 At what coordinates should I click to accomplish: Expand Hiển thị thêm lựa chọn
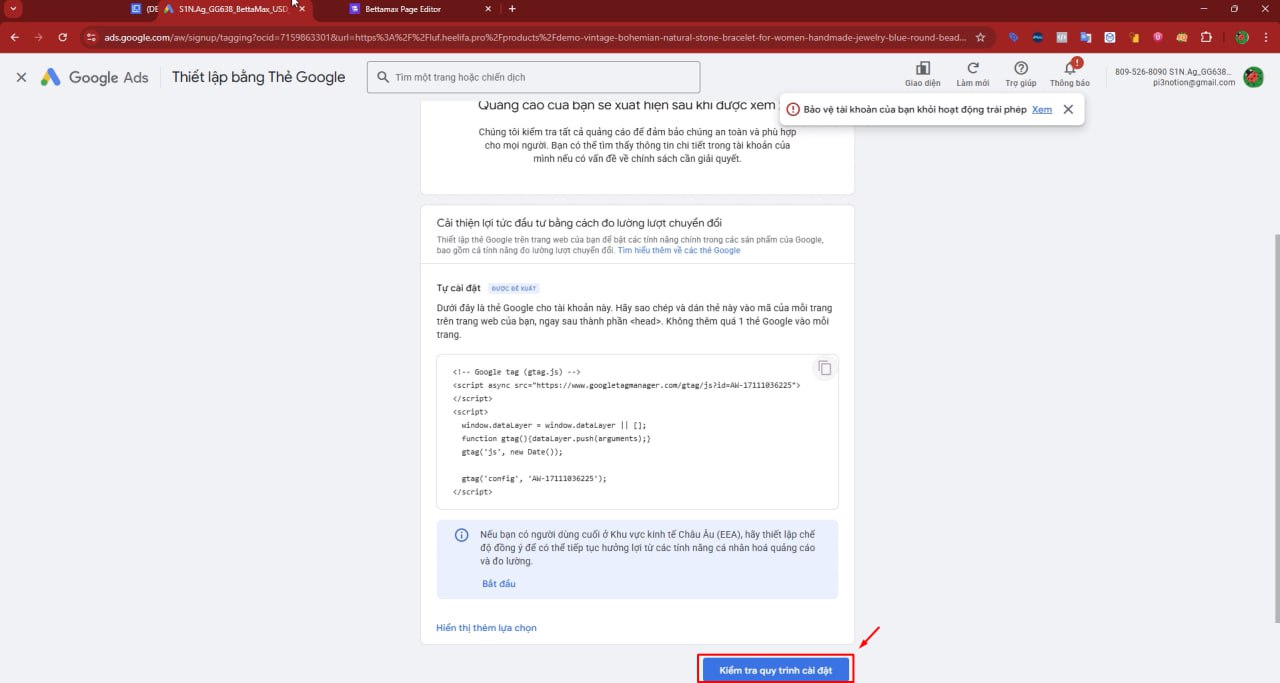[486, 628]
